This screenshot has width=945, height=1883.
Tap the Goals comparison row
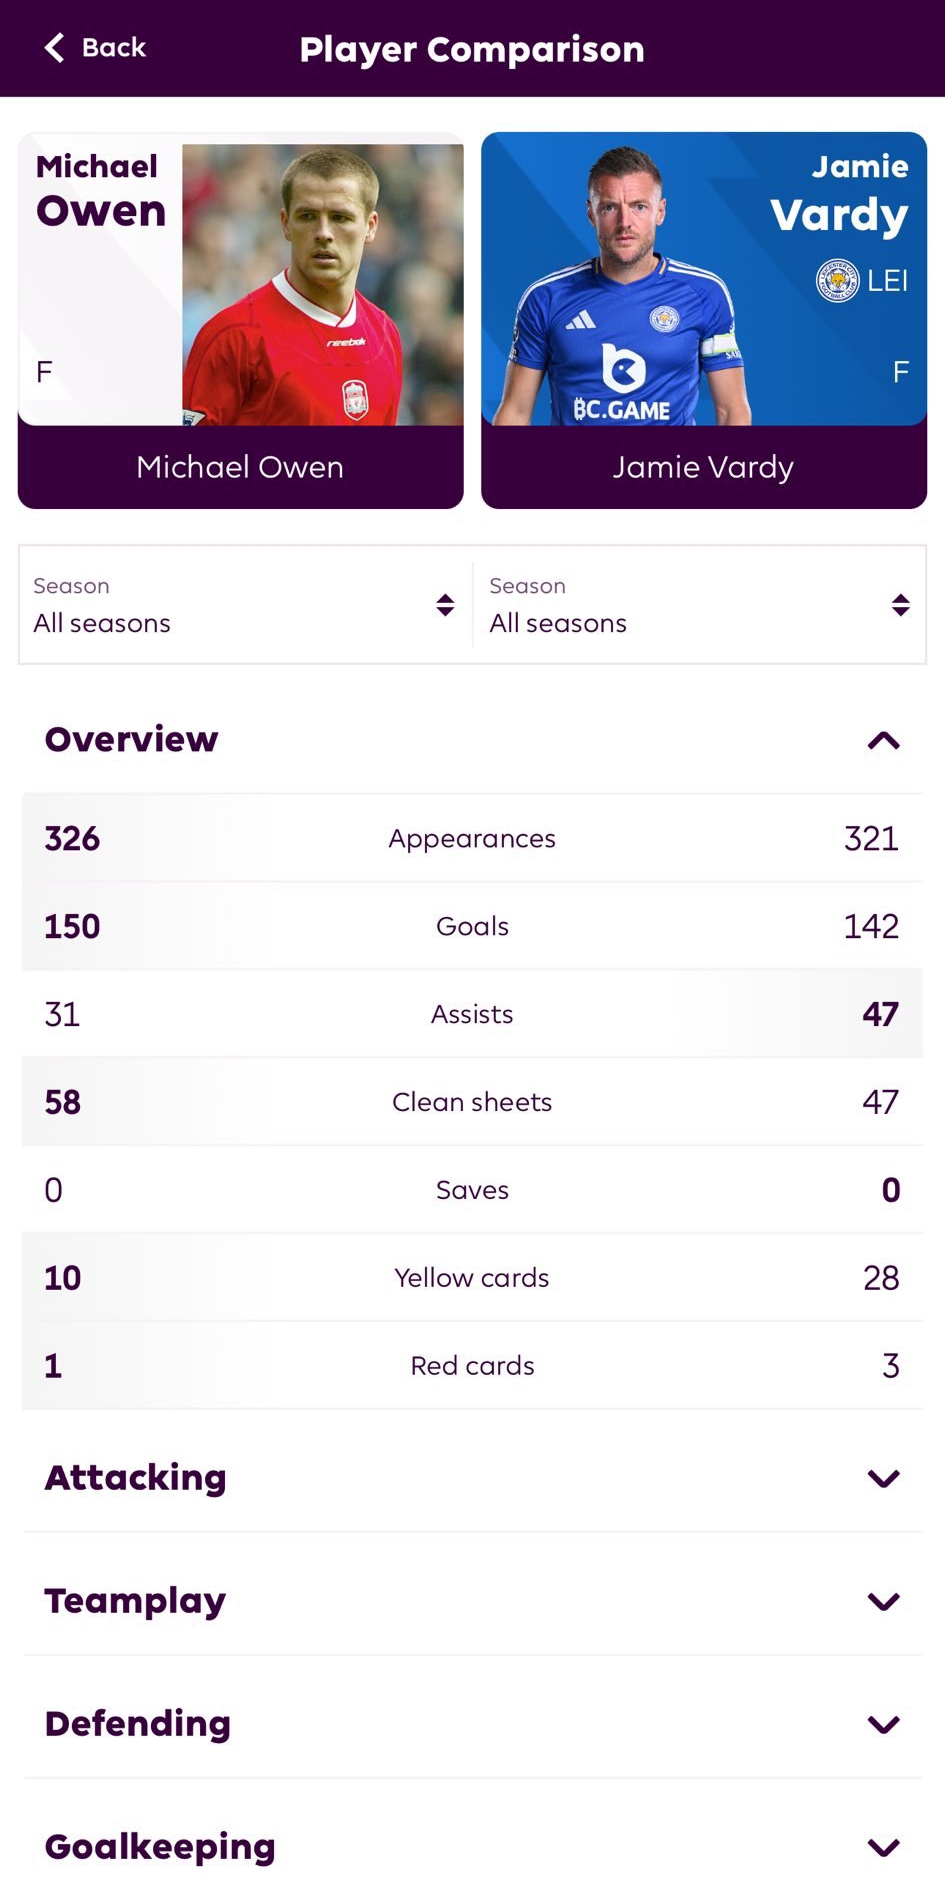pyautogui.click(x=472, y=926)
